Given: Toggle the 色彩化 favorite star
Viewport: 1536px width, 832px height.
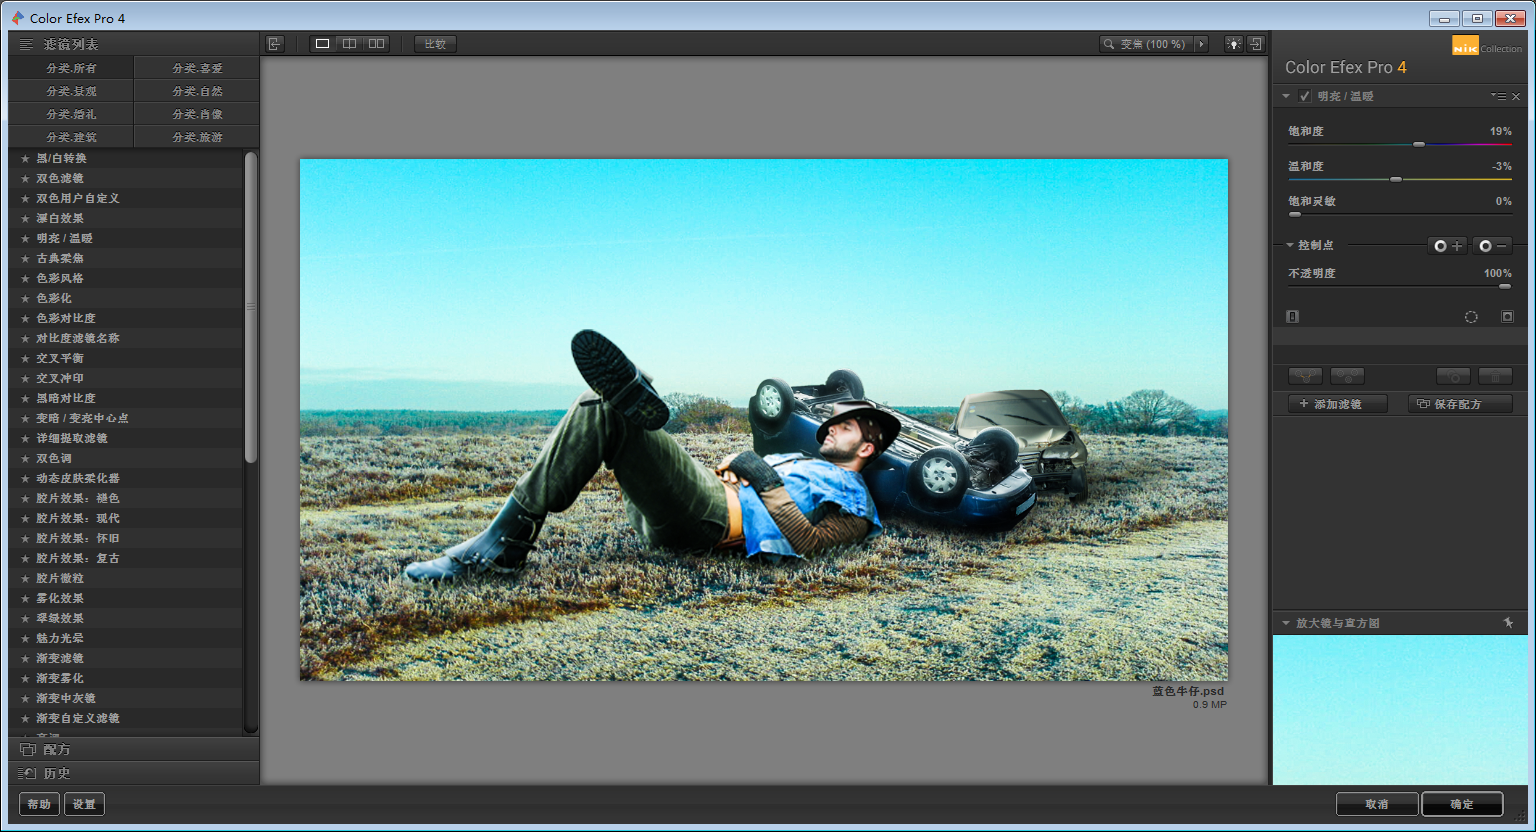Looking at the screenshot, I should (x=25, y=298).
